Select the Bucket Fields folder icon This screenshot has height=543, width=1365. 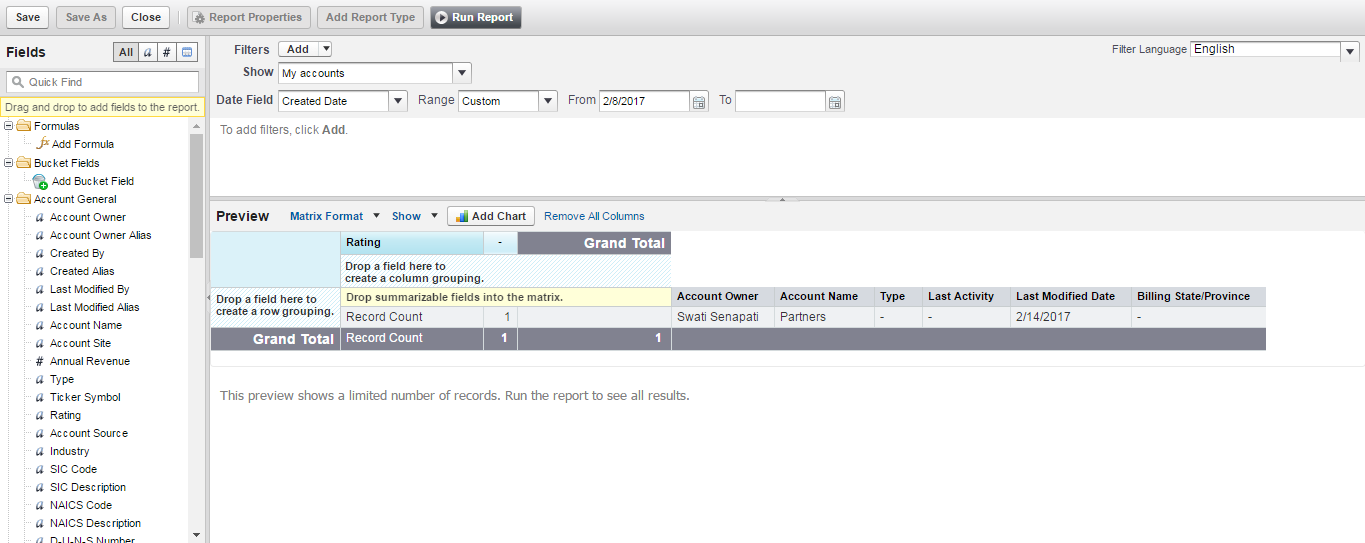pos(23,162)
